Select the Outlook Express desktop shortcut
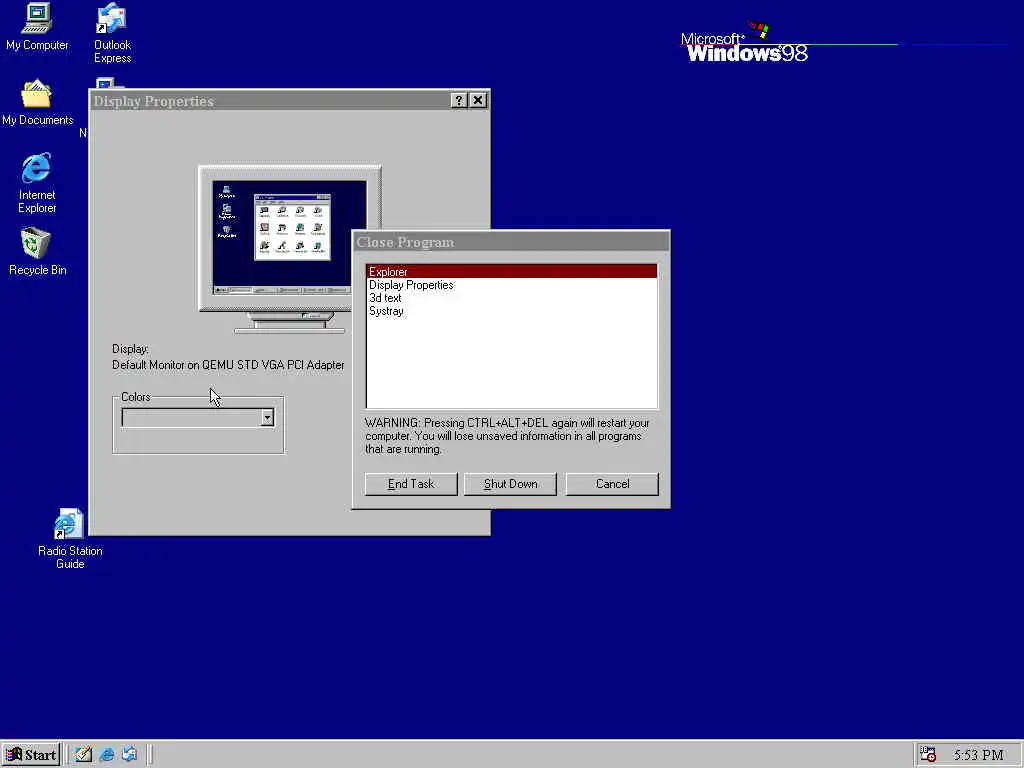This screenshot has height=768, width=1024. [112, 33]
